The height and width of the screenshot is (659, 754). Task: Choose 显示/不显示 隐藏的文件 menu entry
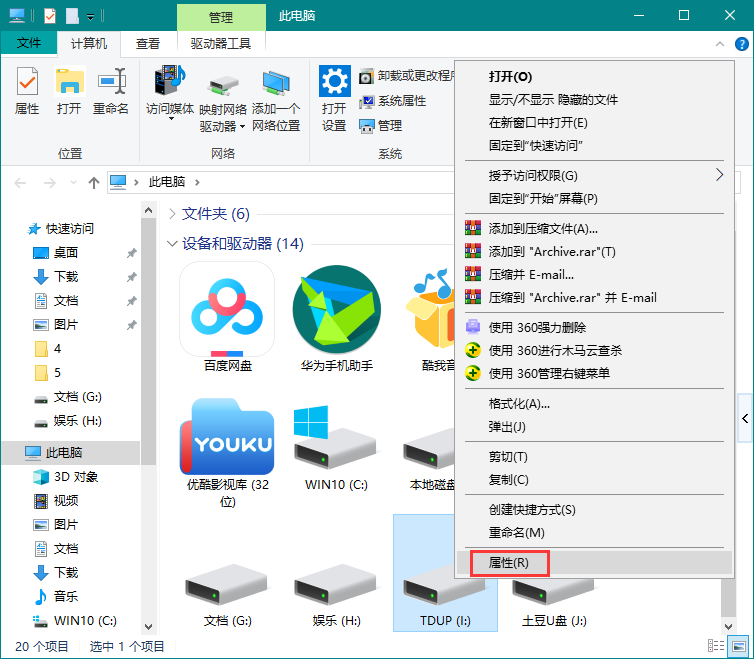(594, 100)
